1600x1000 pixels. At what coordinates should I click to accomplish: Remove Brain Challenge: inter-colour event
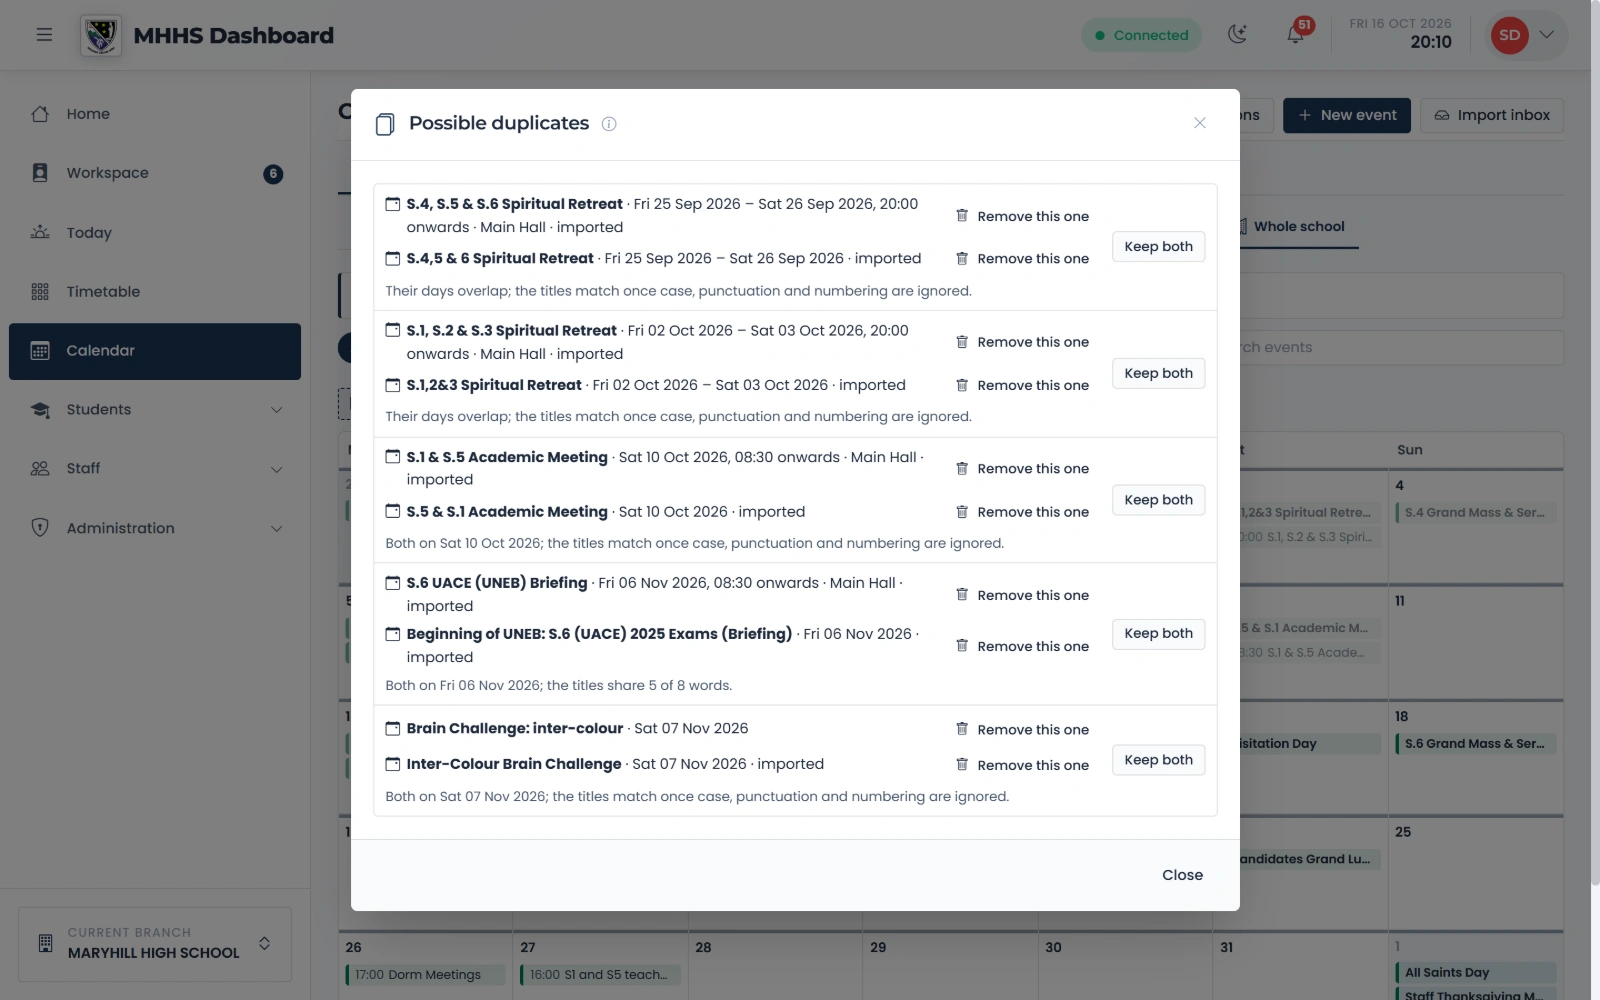coord(1022,730)
